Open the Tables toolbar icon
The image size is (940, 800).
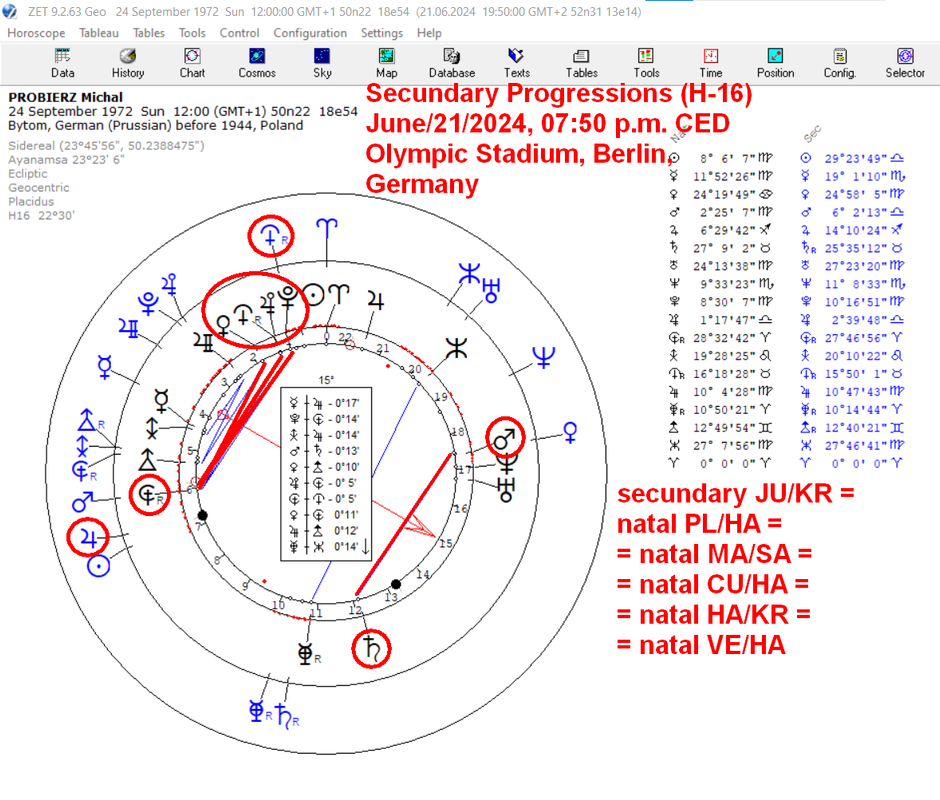click(582, 64)
